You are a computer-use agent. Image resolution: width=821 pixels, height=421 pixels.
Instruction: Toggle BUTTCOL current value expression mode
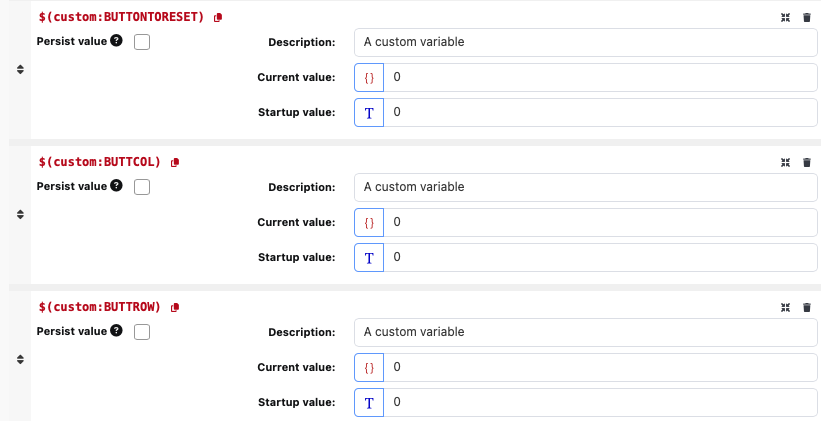coord(369,222)
